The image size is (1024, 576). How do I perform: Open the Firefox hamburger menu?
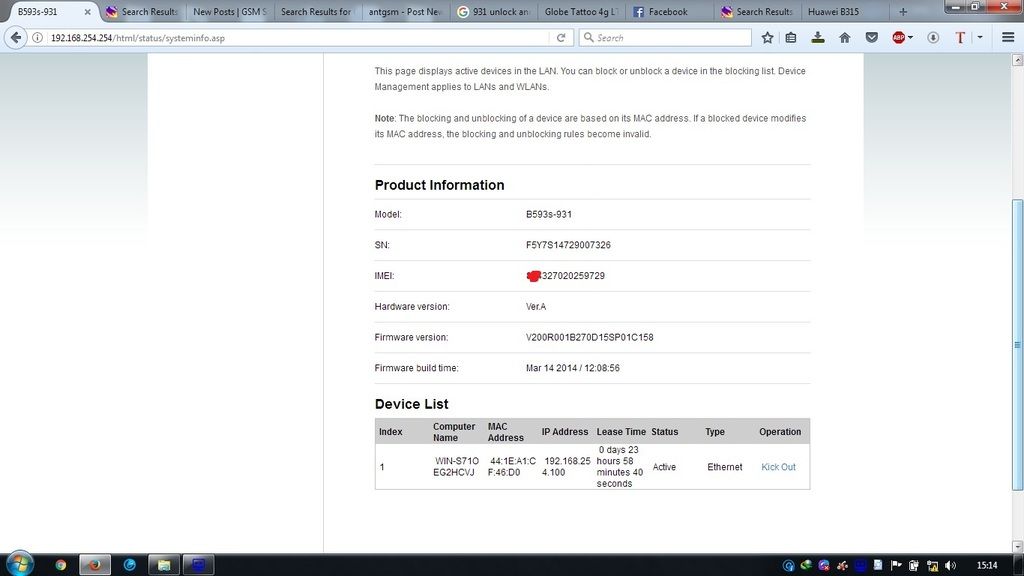(x=1007, y=38)
